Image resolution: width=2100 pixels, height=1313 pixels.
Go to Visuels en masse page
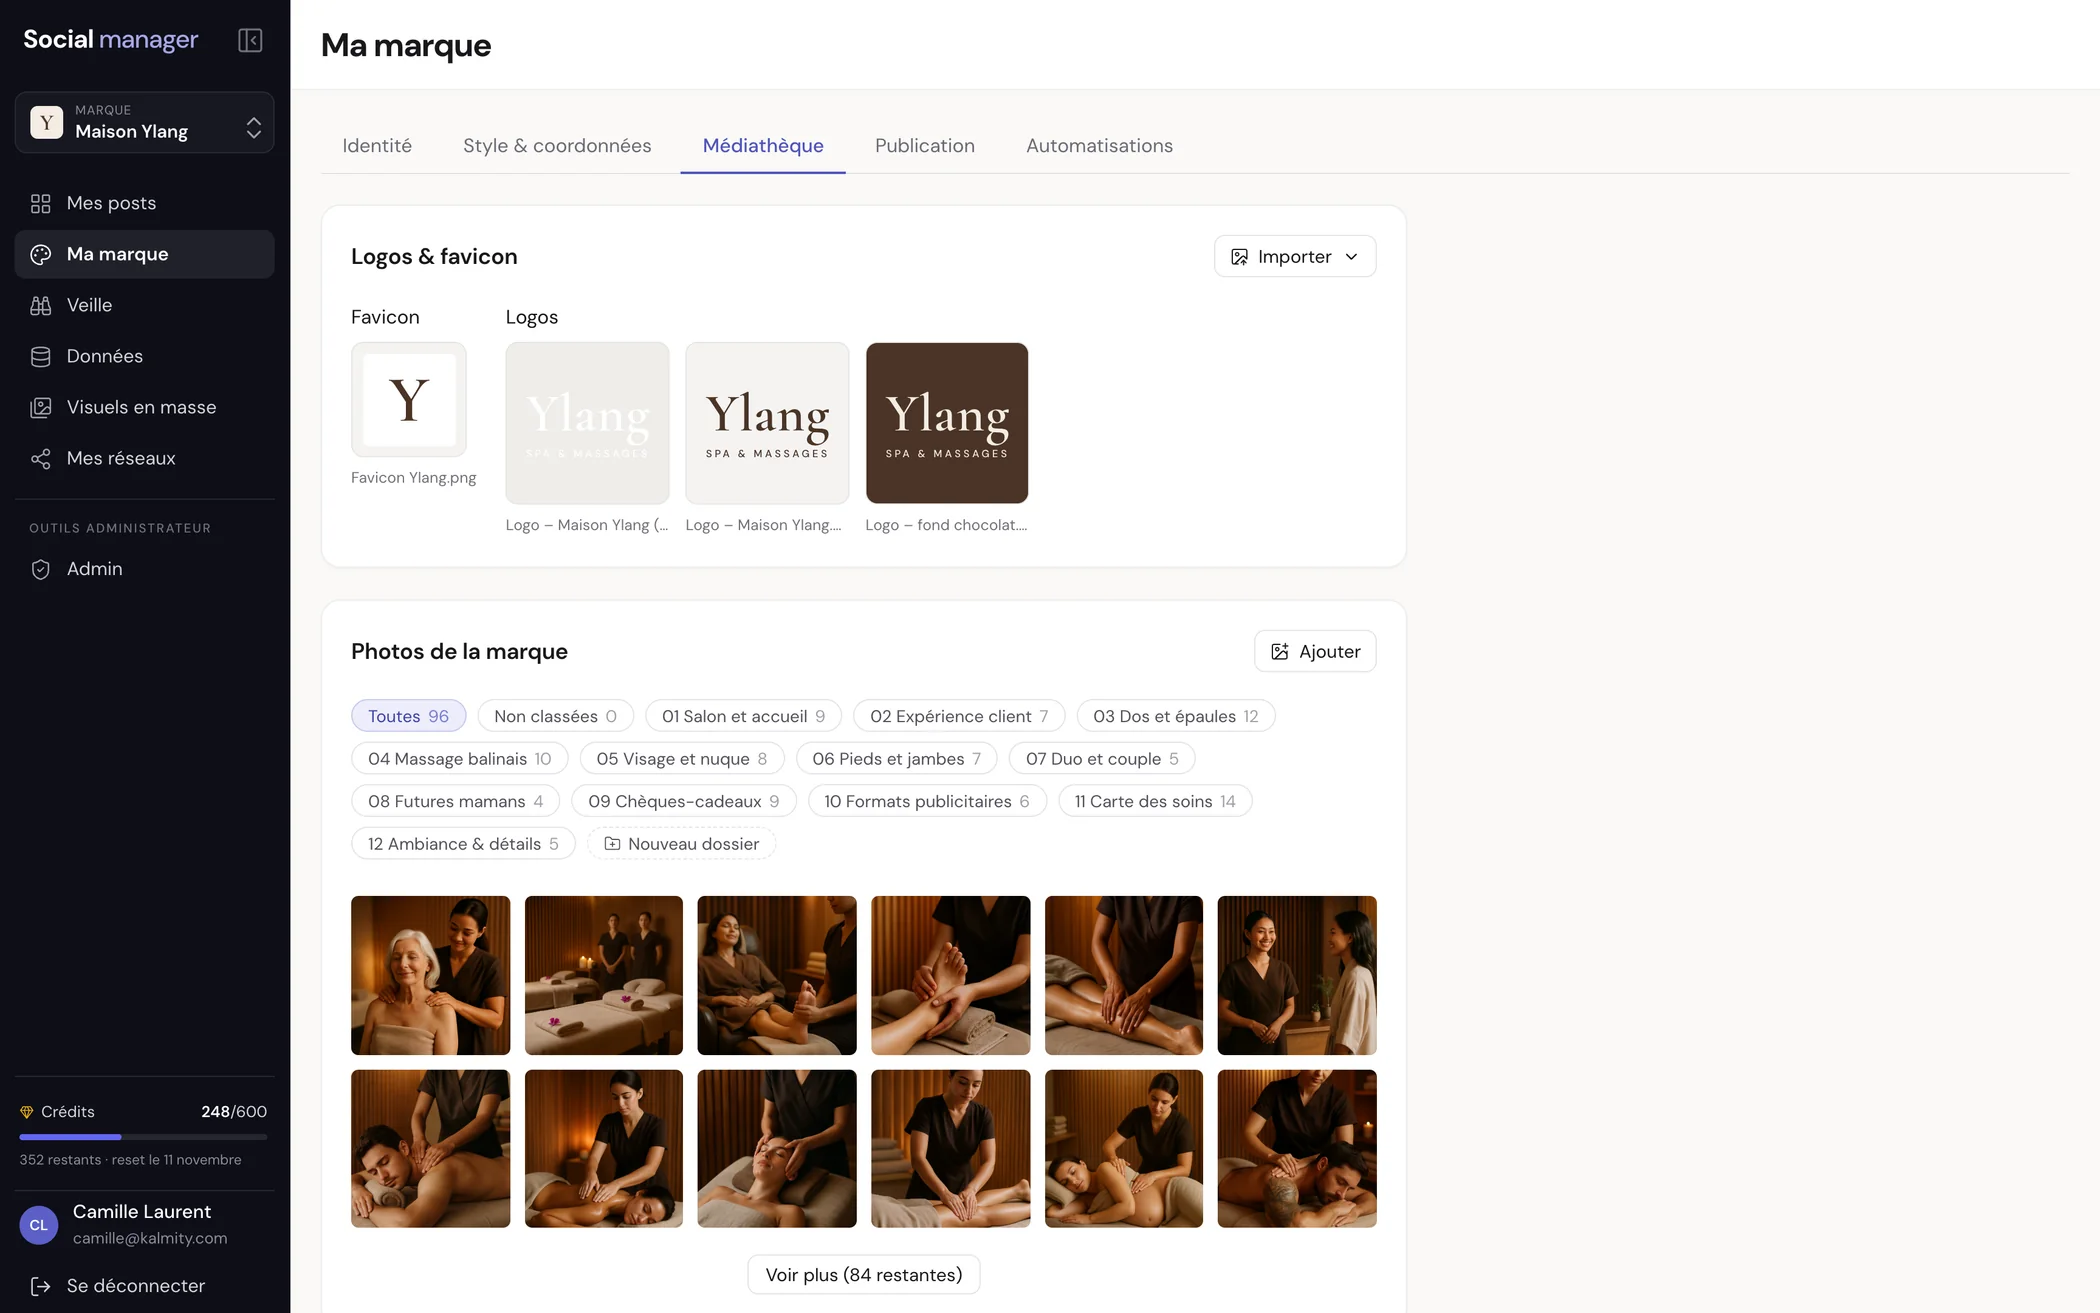click(144, 407)
